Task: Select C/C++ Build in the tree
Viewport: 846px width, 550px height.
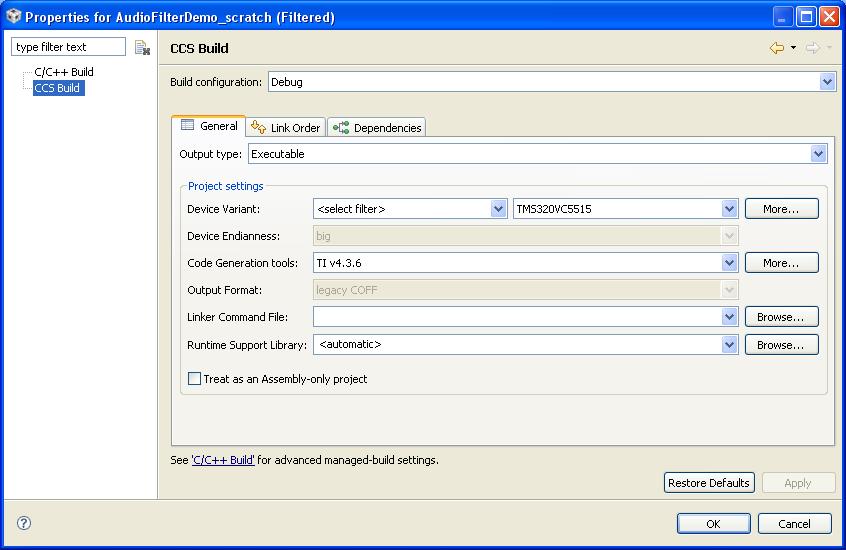Action: [x=64, y=72]
